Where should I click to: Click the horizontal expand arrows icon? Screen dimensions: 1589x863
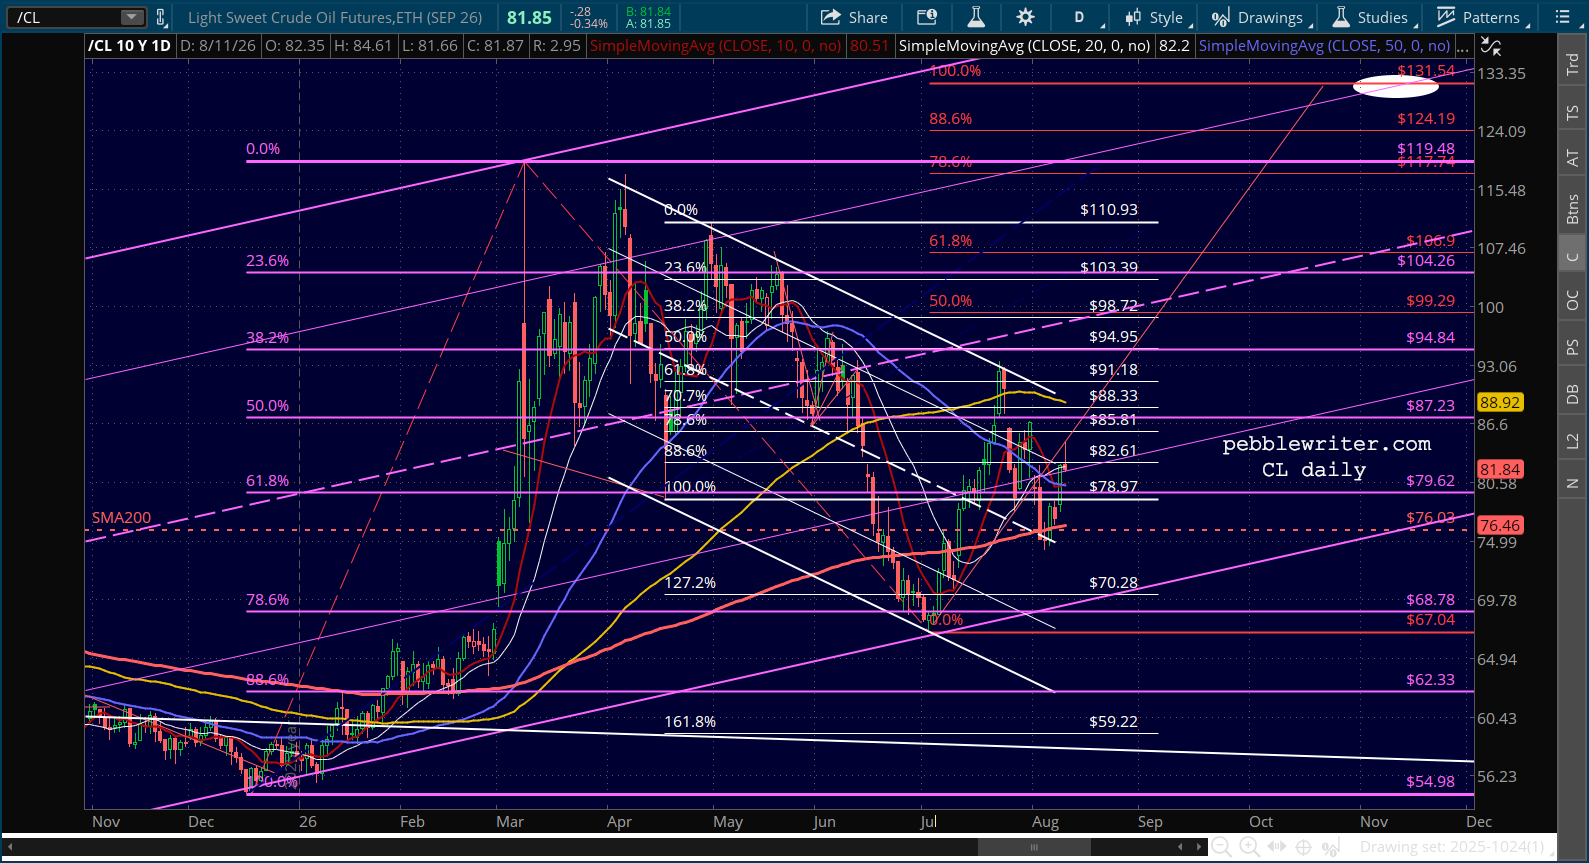pos(1277,847)
